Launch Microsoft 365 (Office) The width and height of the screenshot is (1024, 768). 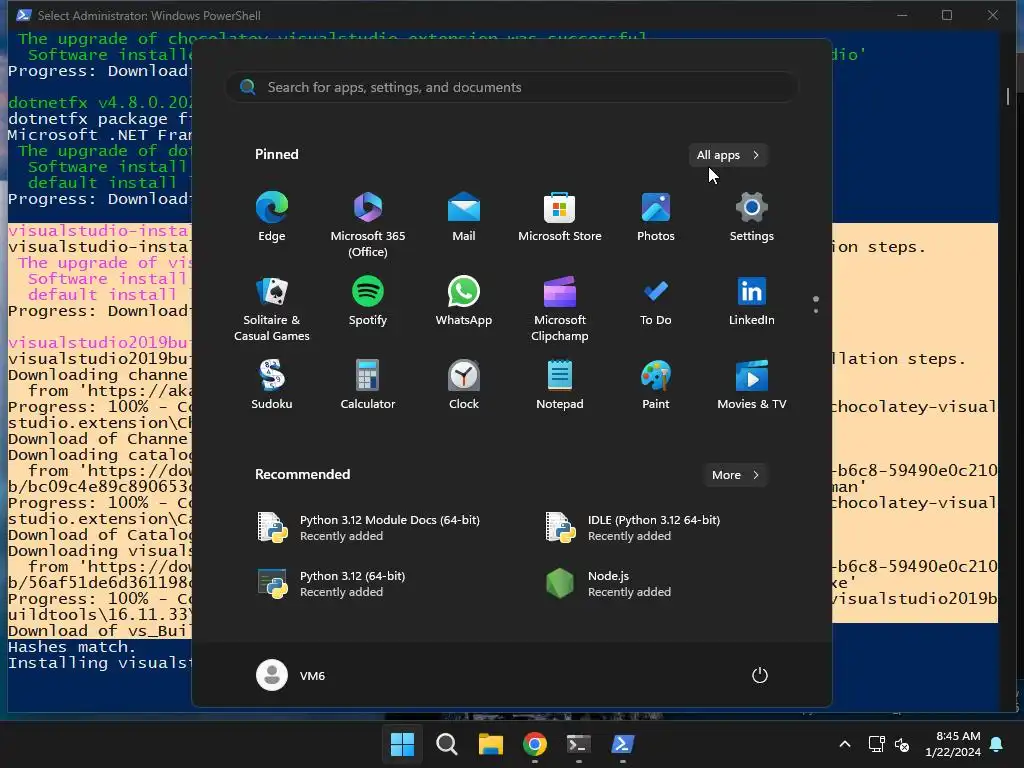click(x=368, y=225)
